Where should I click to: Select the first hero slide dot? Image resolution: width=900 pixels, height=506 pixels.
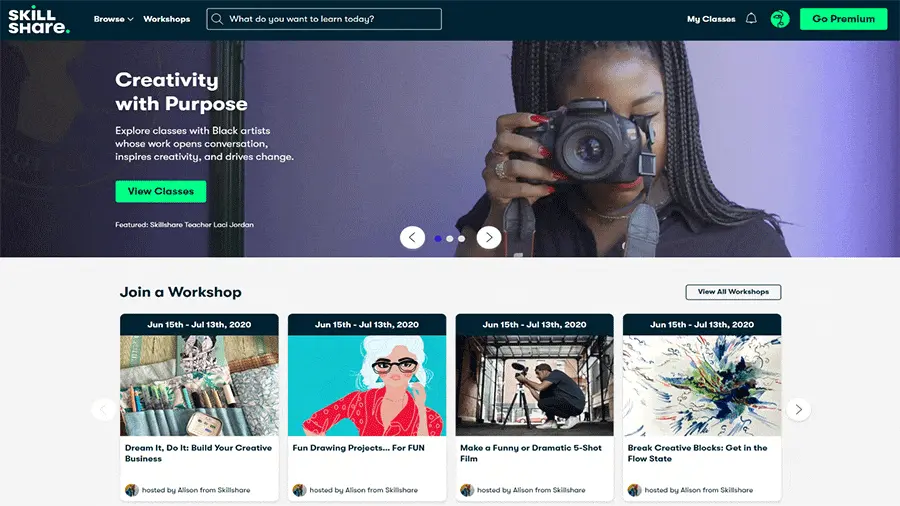click(x=438, y=238)
